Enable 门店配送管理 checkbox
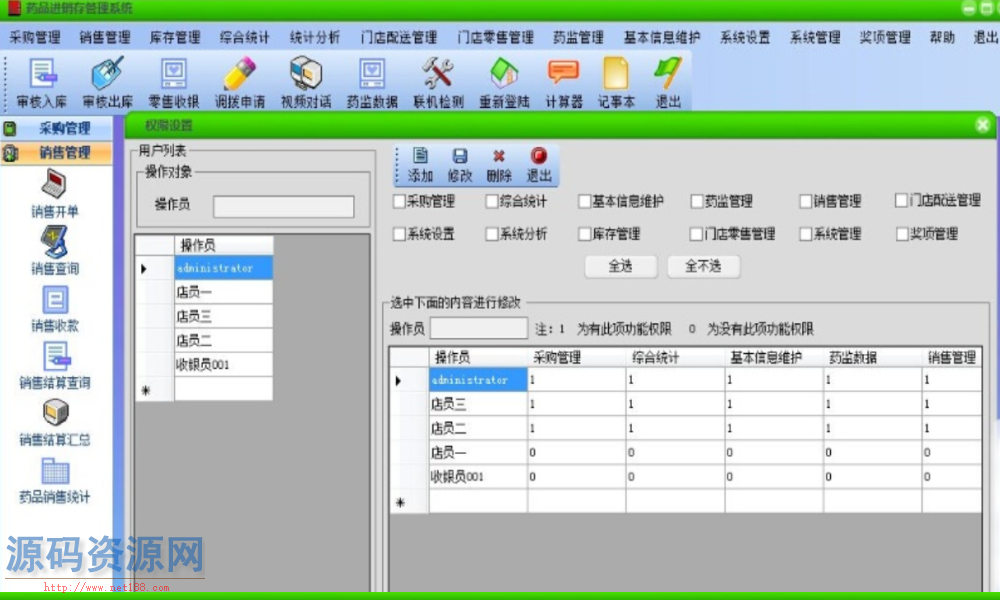Viewport: 1000px width, 600px height. point(902,201)
